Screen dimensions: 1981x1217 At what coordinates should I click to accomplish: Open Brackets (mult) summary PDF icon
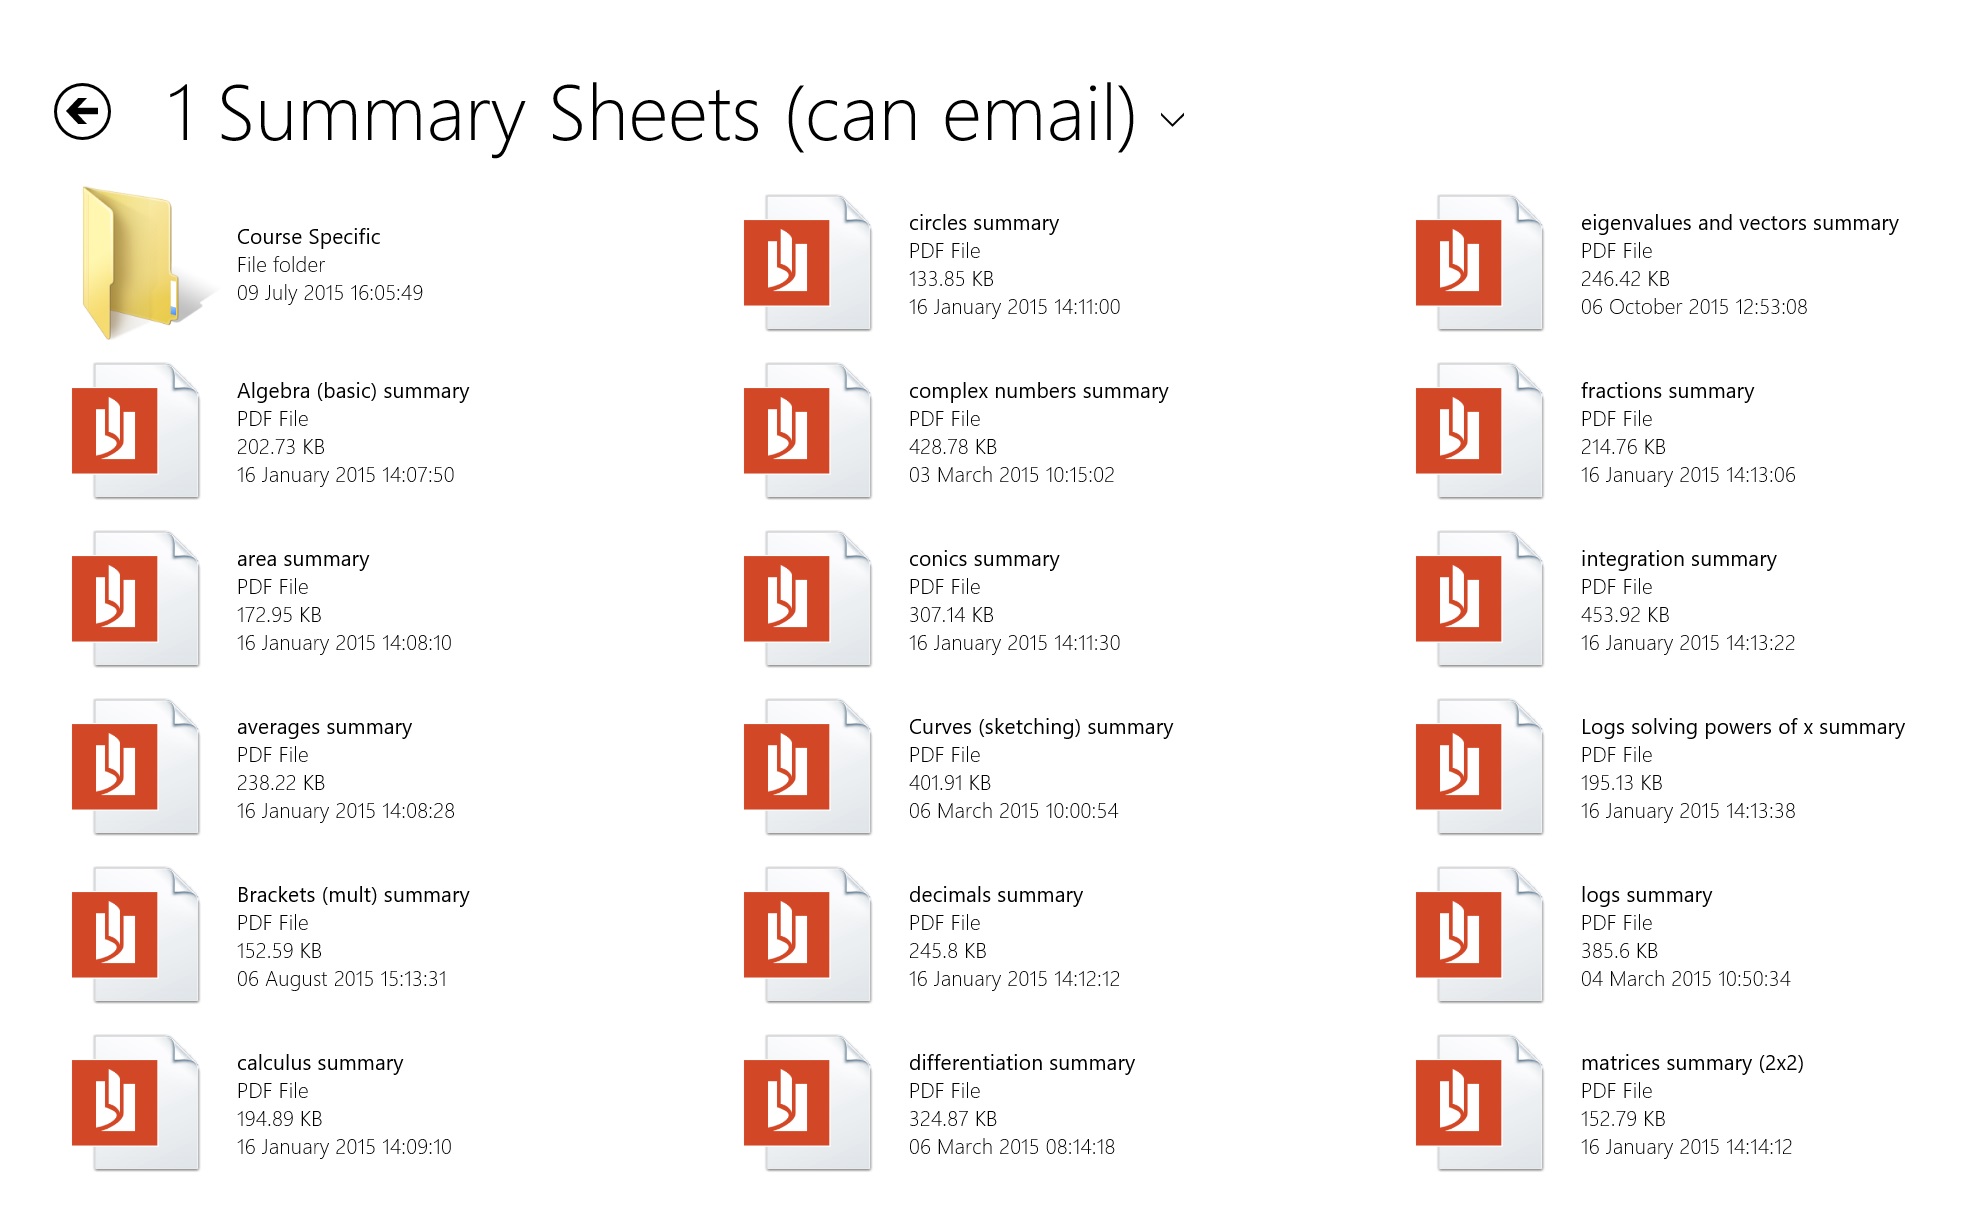[x=135, y=935]
